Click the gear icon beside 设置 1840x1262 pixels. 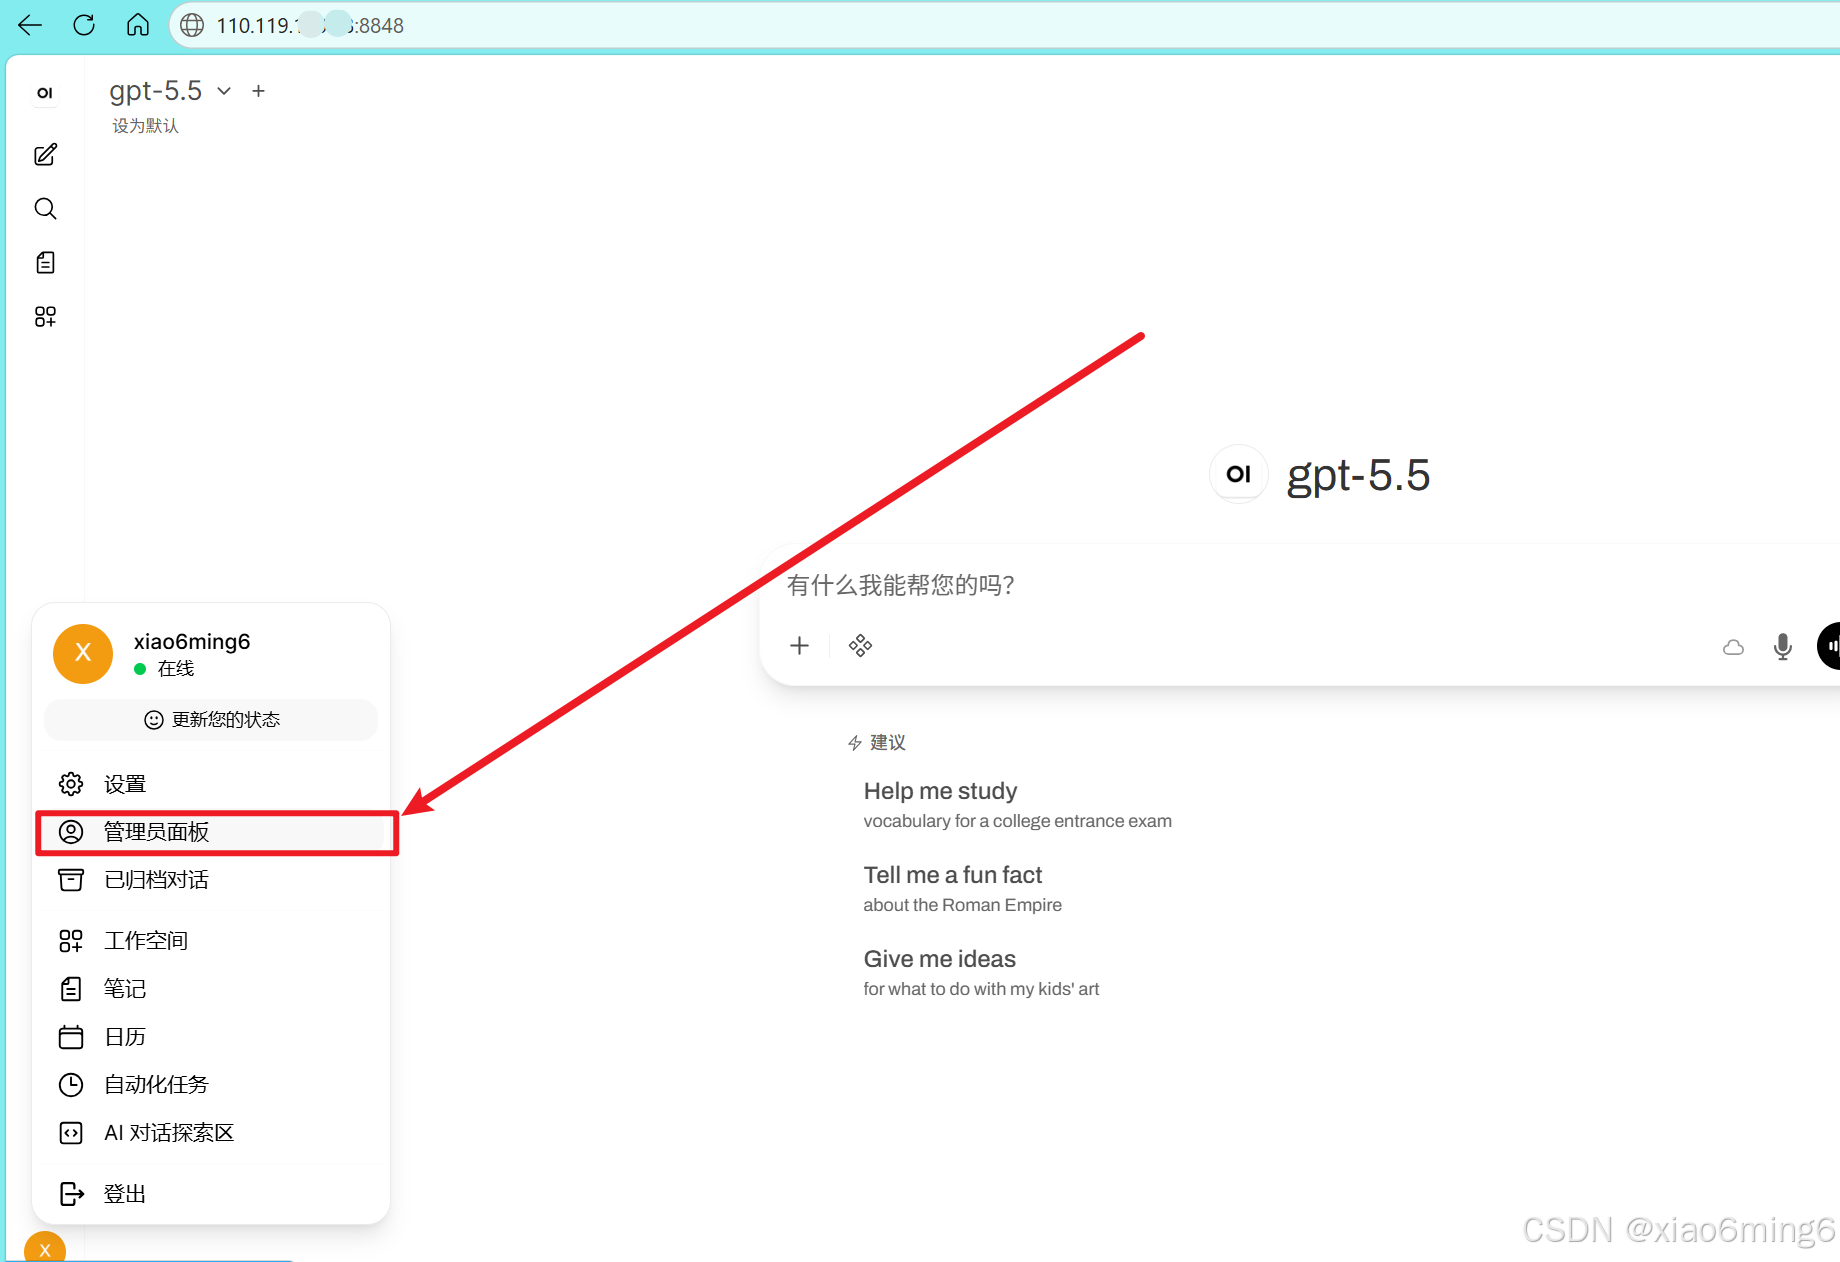click(71, 784)
